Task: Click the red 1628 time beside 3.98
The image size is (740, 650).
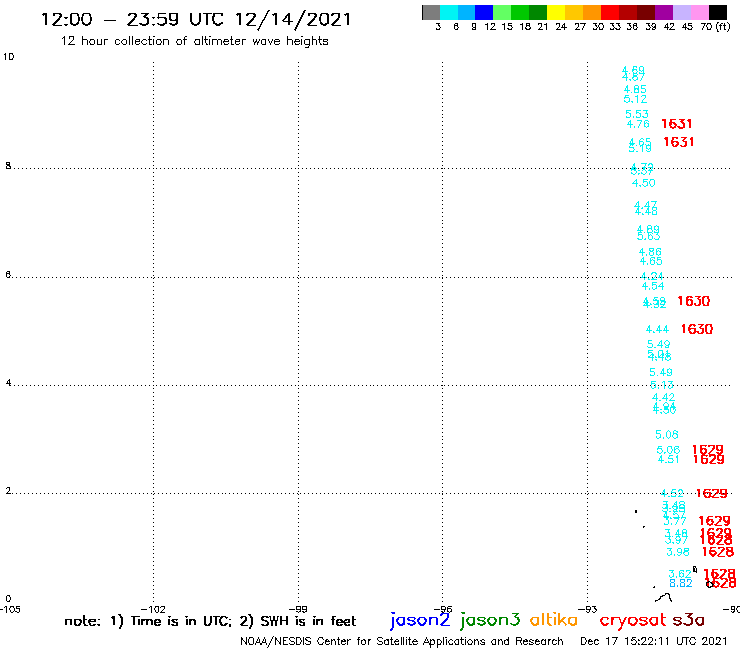Action: pos(718,552)
